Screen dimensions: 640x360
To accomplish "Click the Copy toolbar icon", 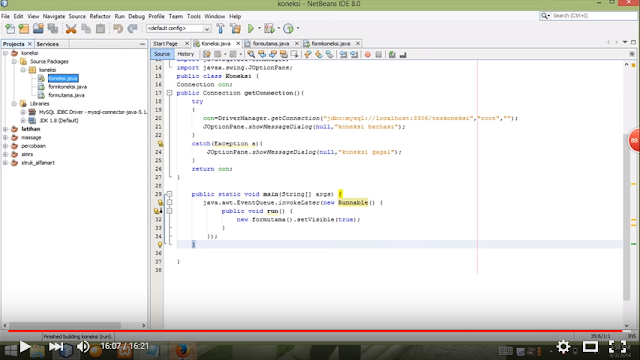I will pos(86,28).
